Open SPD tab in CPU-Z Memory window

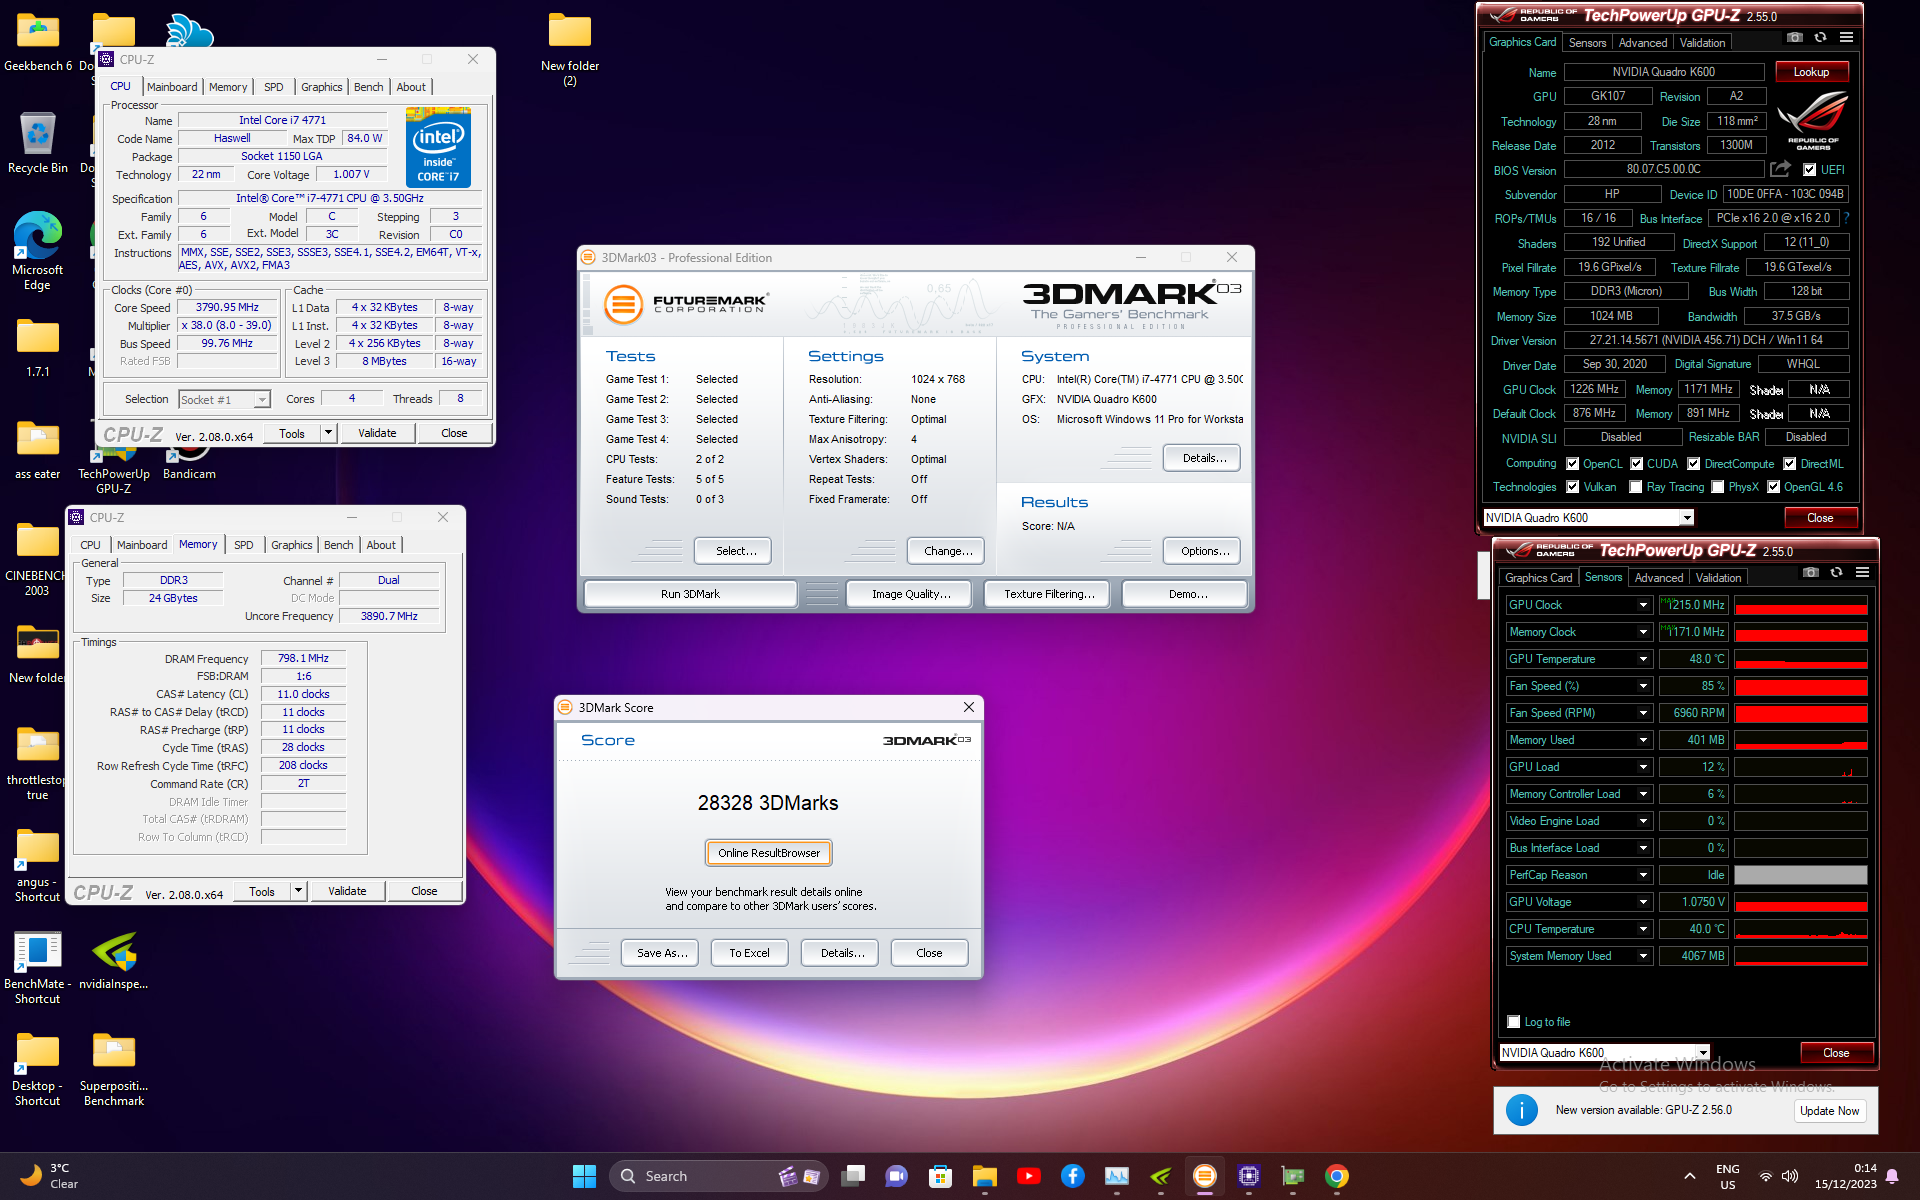click(x=244, y=545)
